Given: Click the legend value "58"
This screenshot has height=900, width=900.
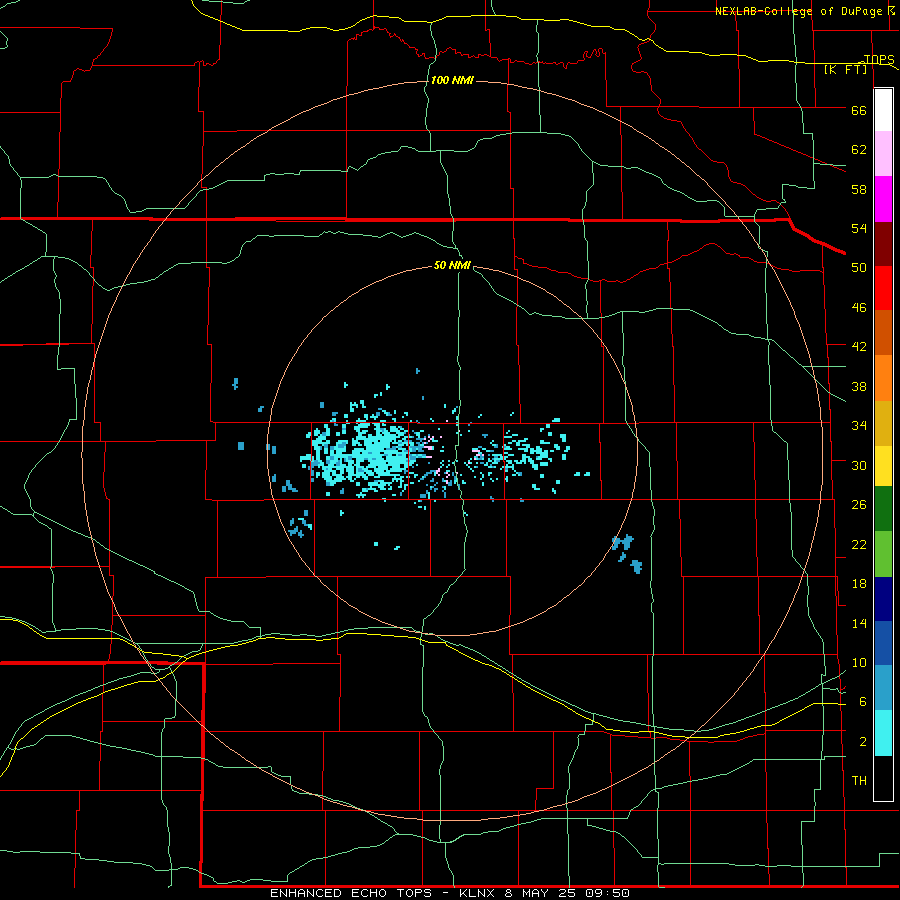Looking at the screenshot, I should tap(859, 189).
